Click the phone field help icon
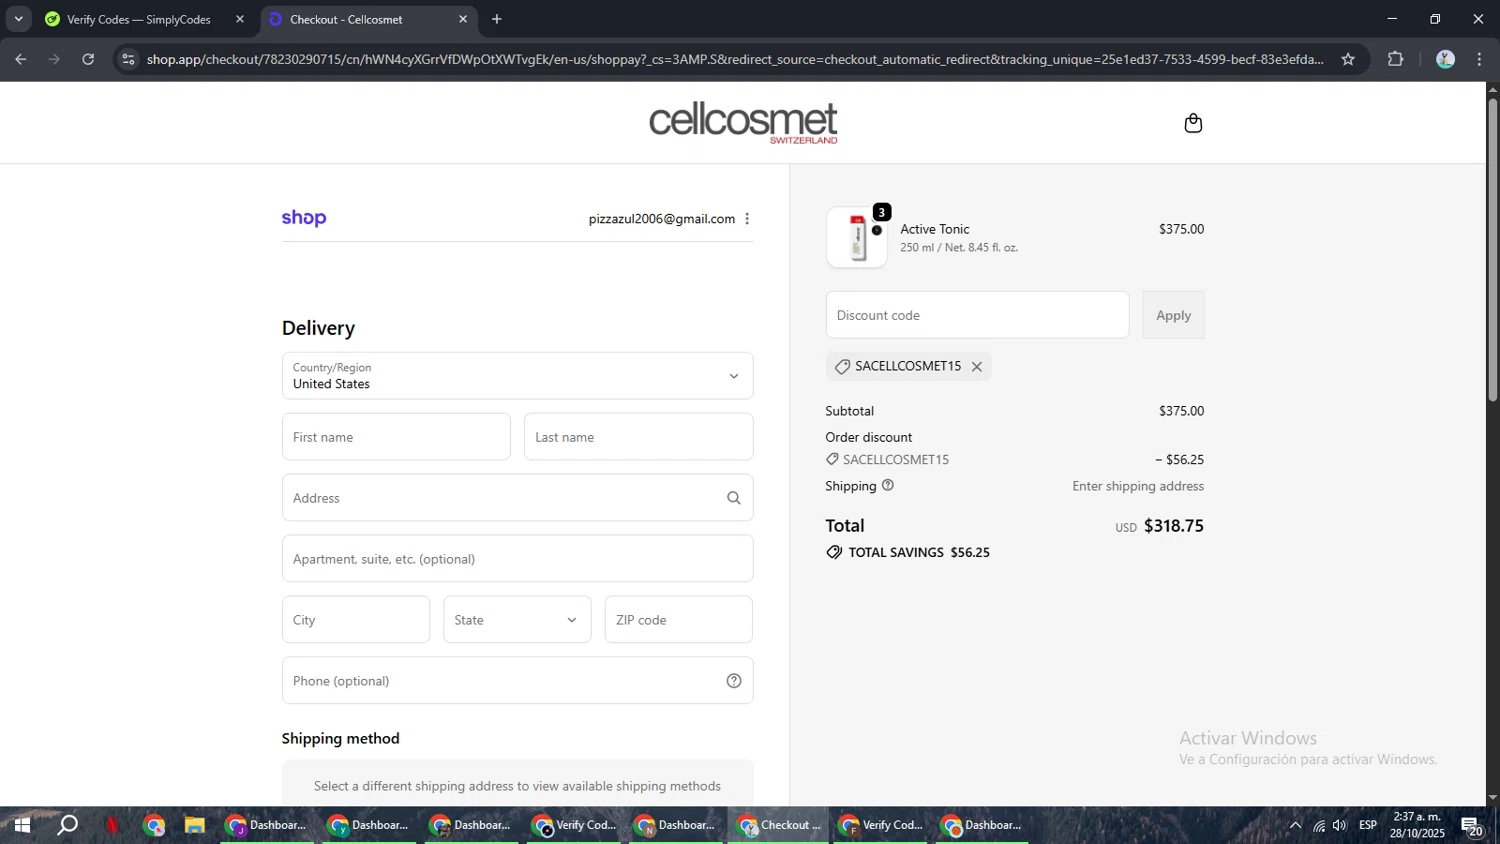Image resolution: width=1500 pixels, height=844 pixels. tap(734, 681)
